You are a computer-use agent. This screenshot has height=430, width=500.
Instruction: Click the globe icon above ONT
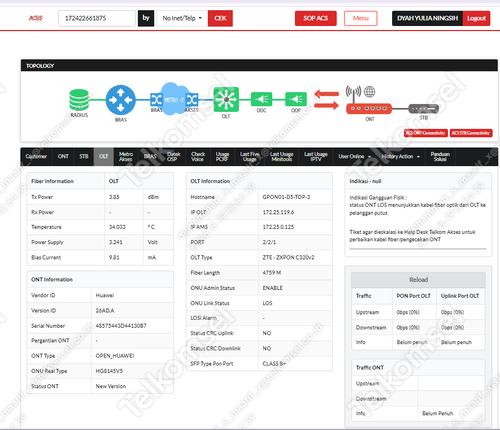pyautogui.click(x=369, y=91)
